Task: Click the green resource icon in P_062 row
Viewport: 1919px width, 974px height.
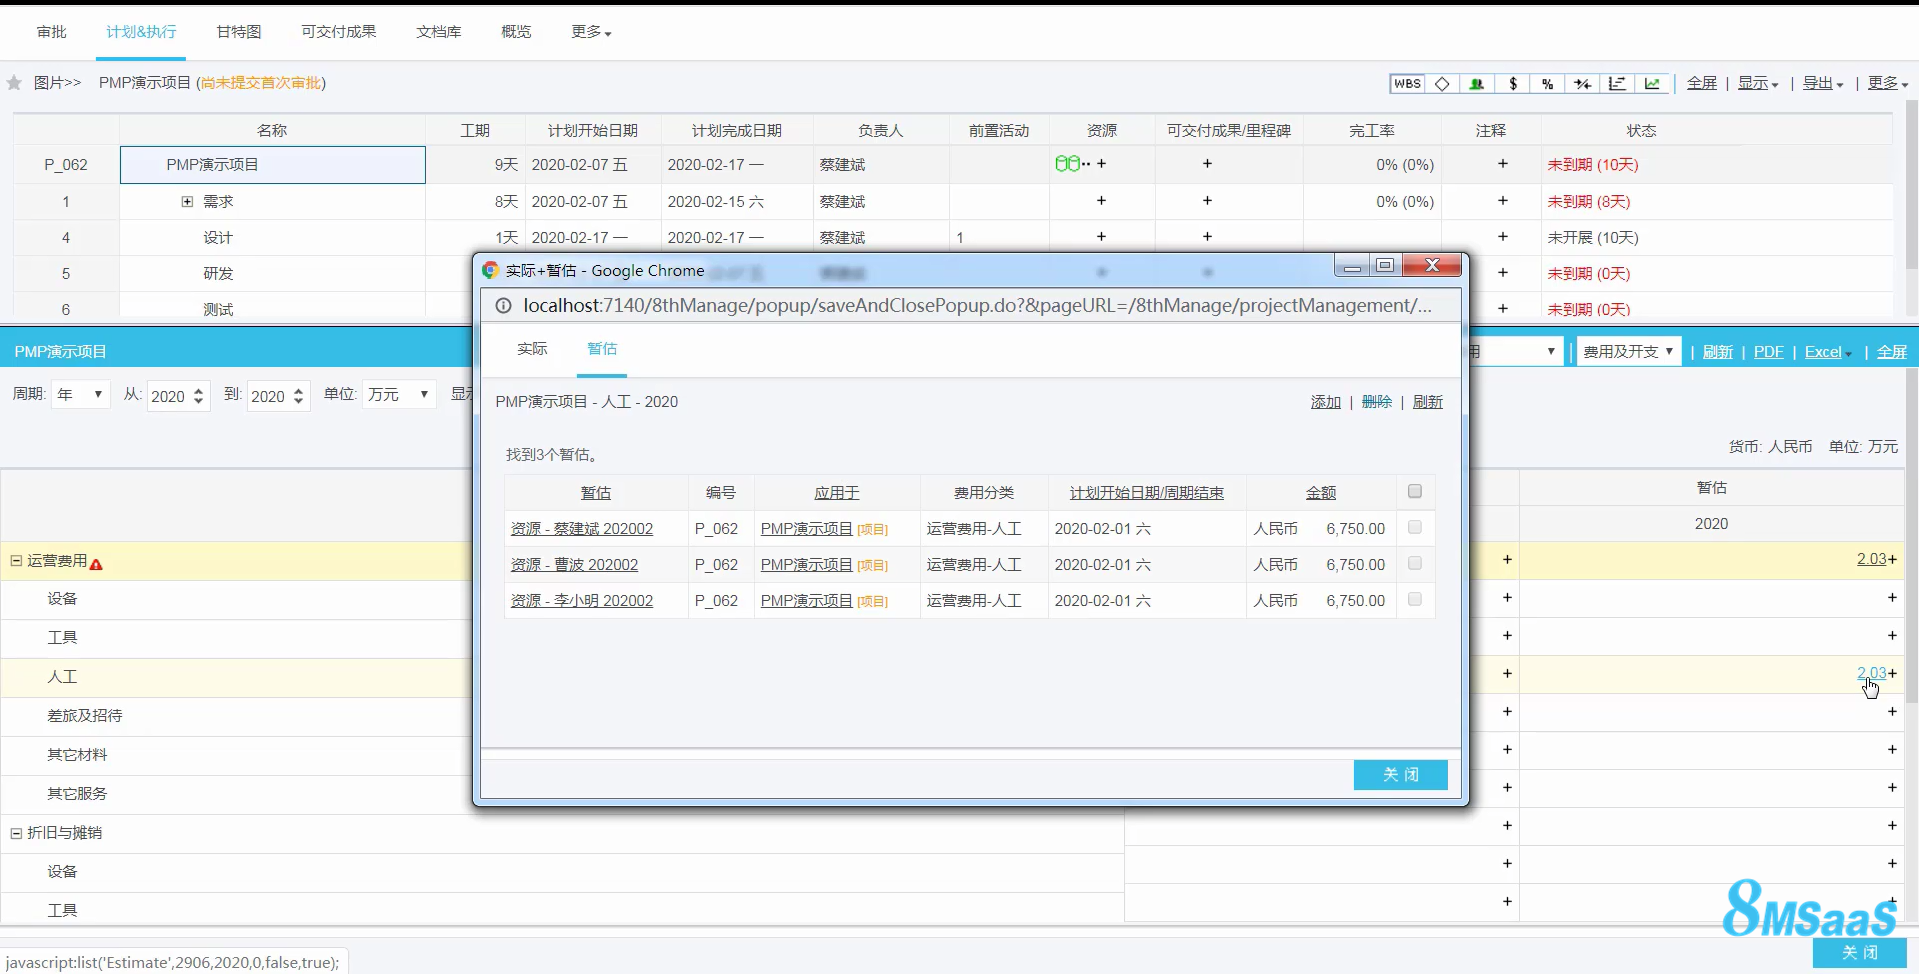Action: [x=1068, y=164]
